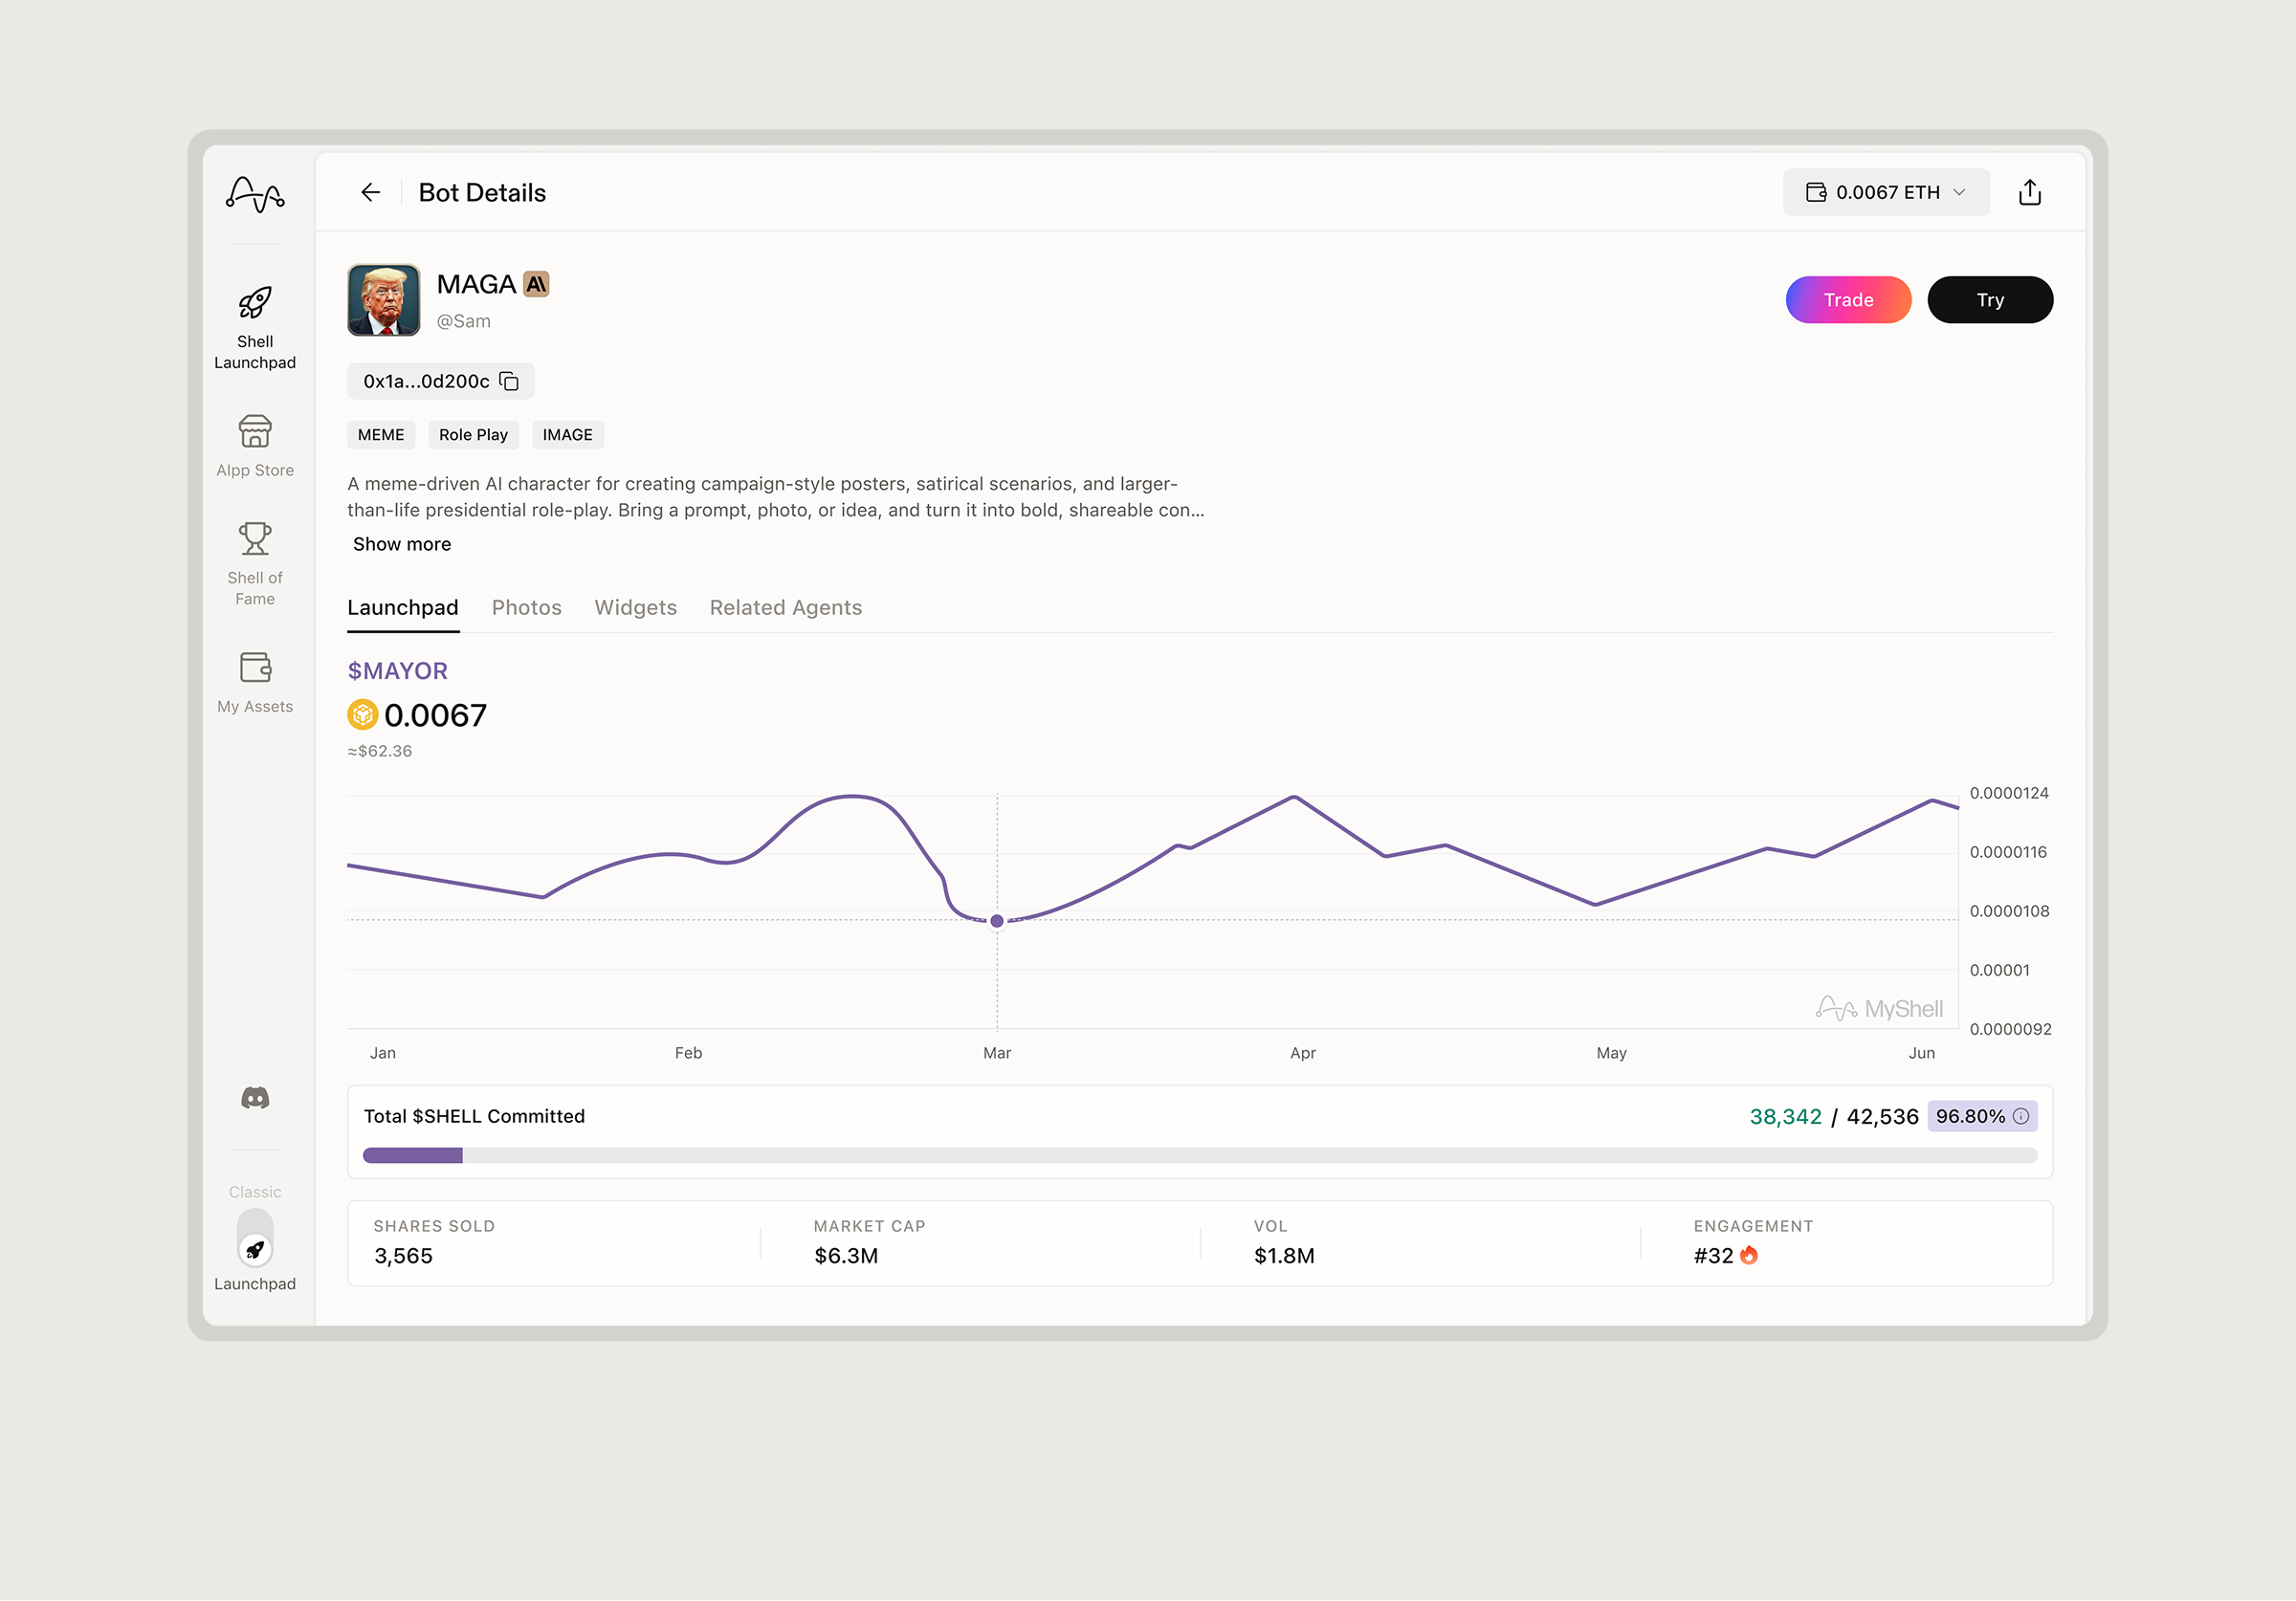Open My Assets wallet page
The height and width of the screenshot is (1601, 2296).
(x=255, y=683)
